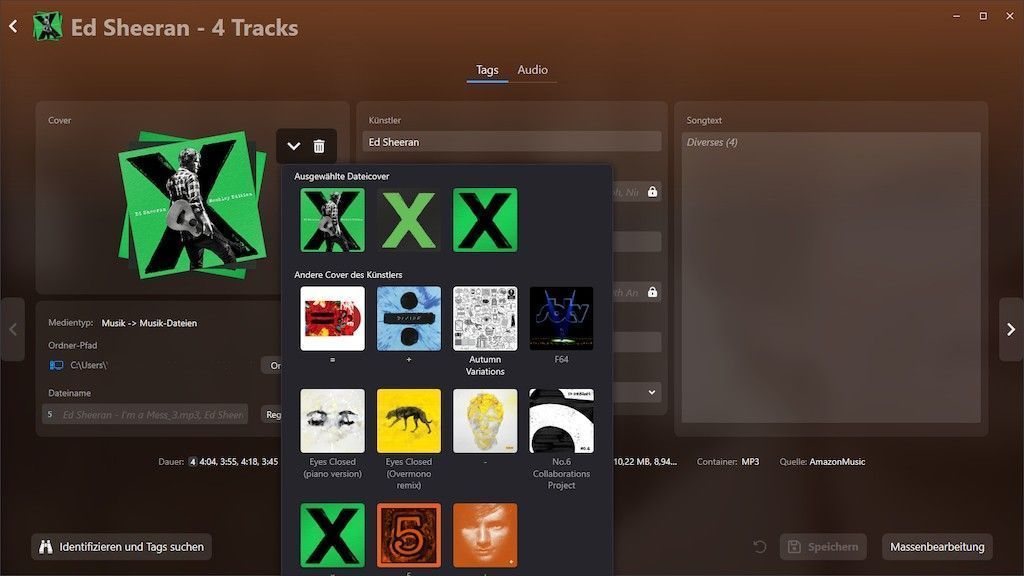
Task: Select the Tags tab
Action: coord(487,70)
